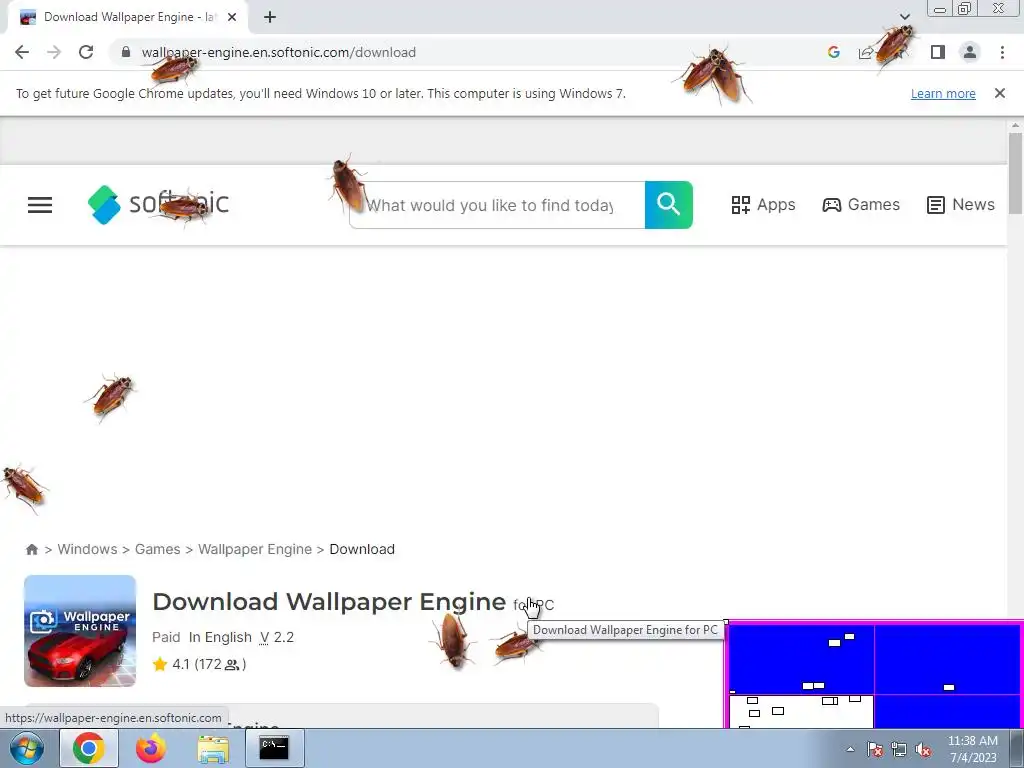
Task: Launch Firefox from taskbar
Action: click(151, 748)
